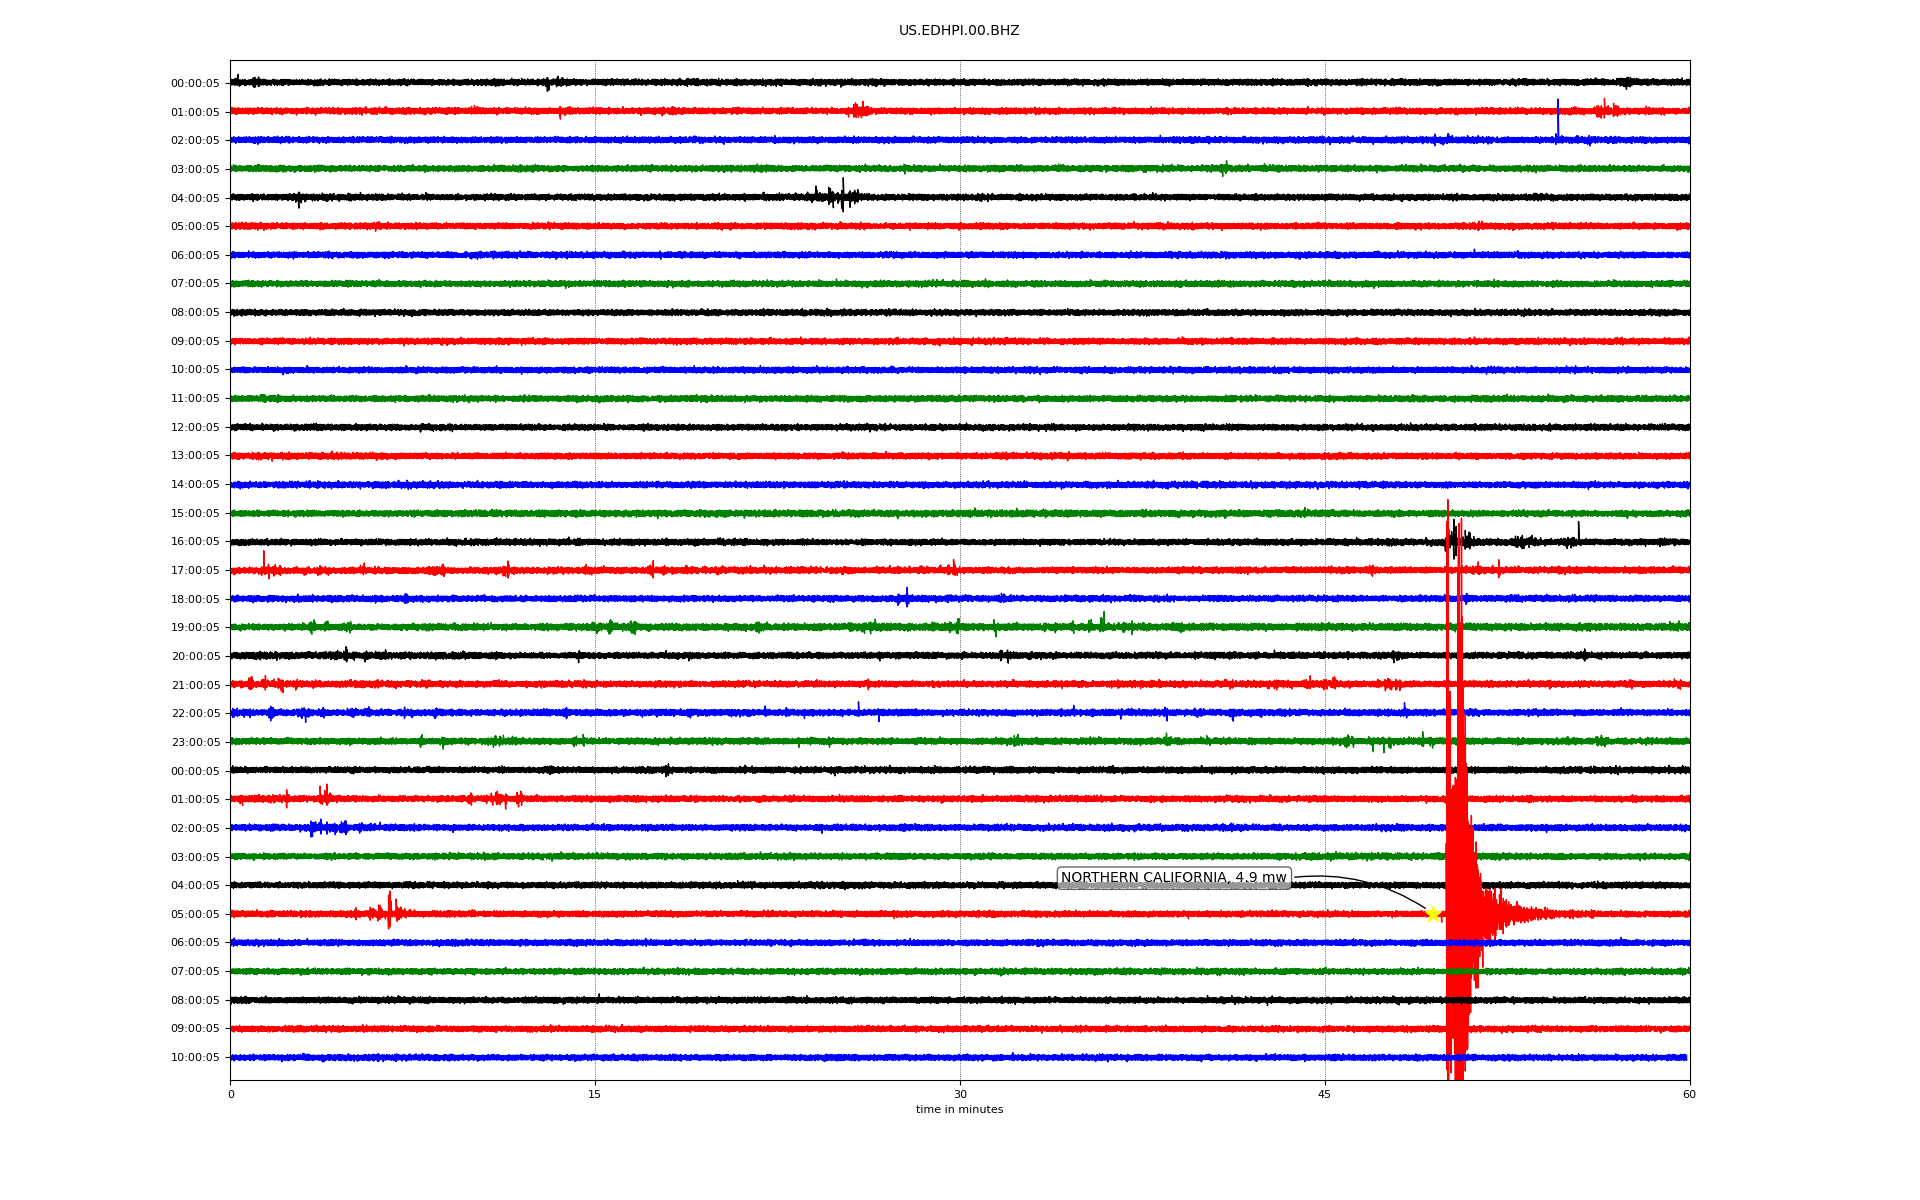Viewport: 1920px width, 1200px height.
Task: Click the 60 tick label on x-axis
Action: point(1689,1095)
